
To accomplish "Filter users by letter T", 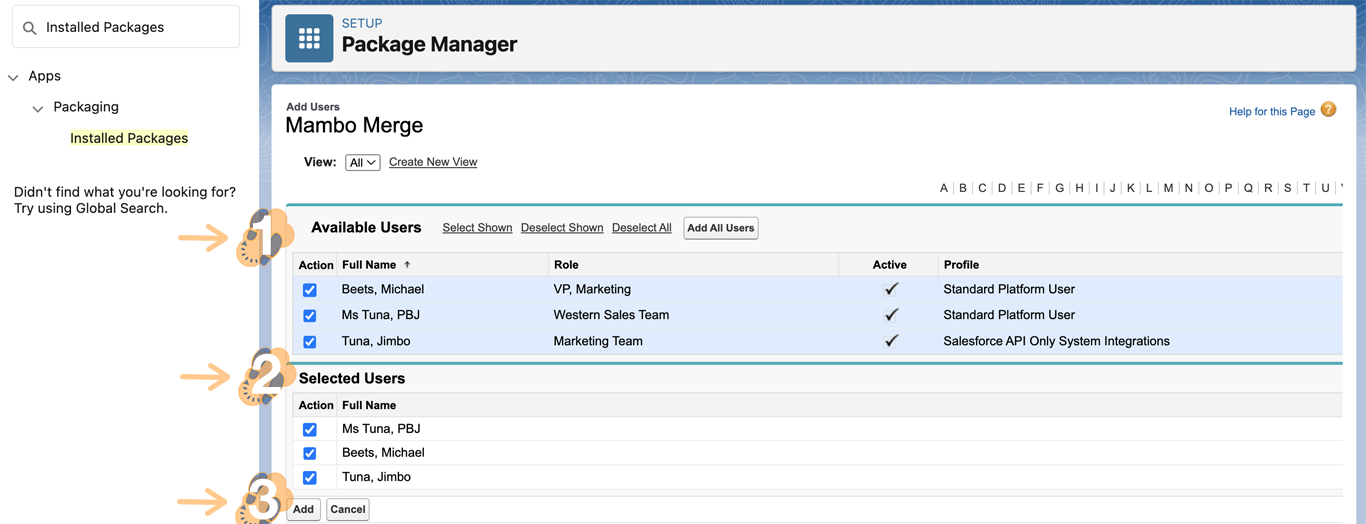I will tap(1306, 188).
